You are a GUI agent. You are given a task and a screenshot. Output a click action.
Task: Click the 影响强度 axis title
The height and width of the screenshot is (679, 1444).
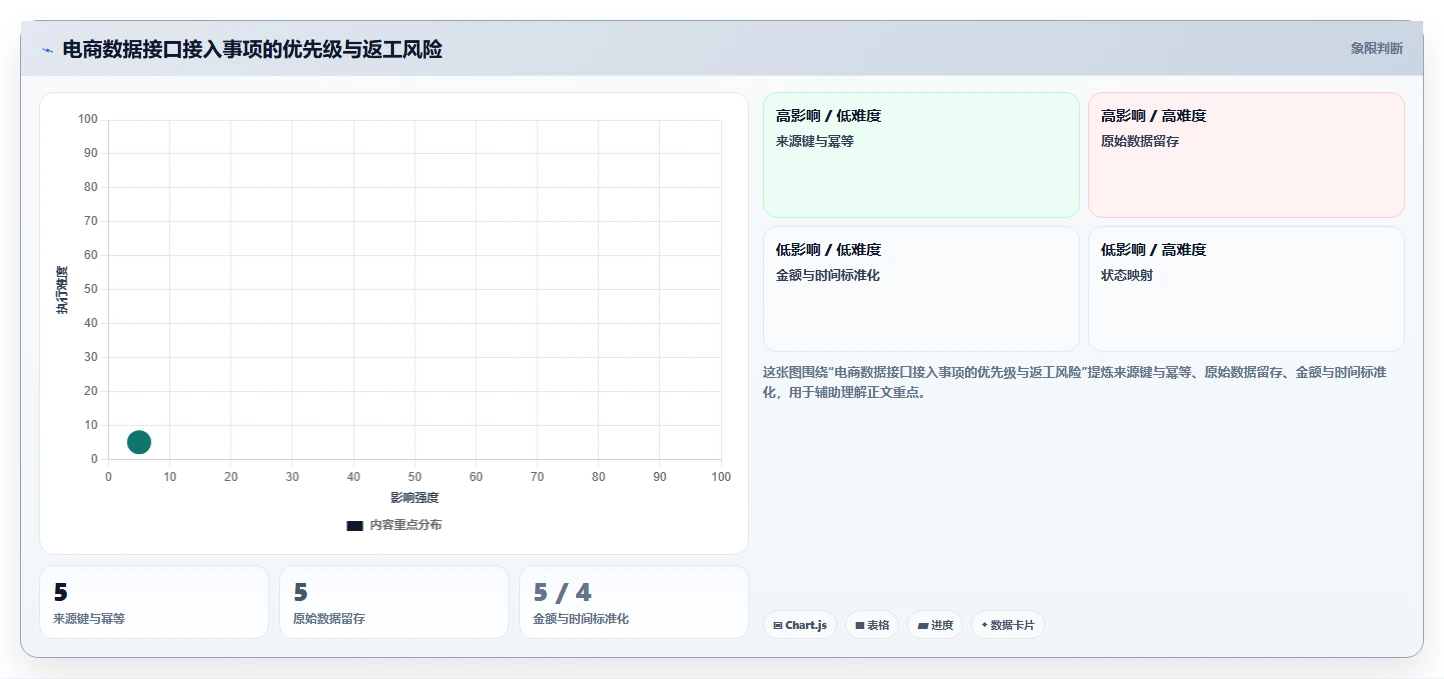(x=415, y=497)
